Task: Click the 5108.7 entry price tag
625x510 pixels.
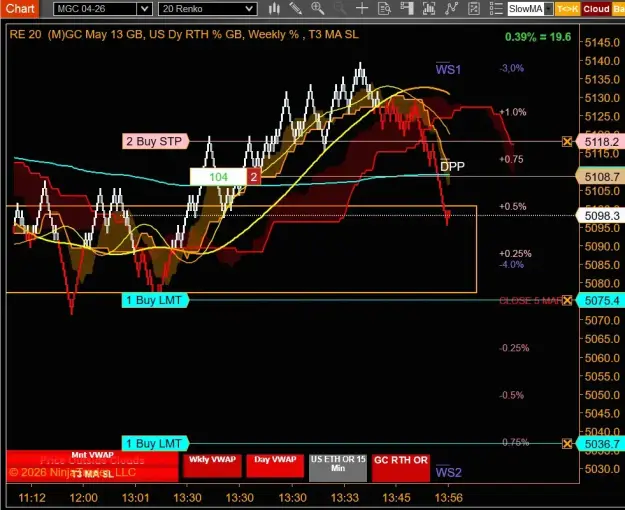Action: point(601,177)
